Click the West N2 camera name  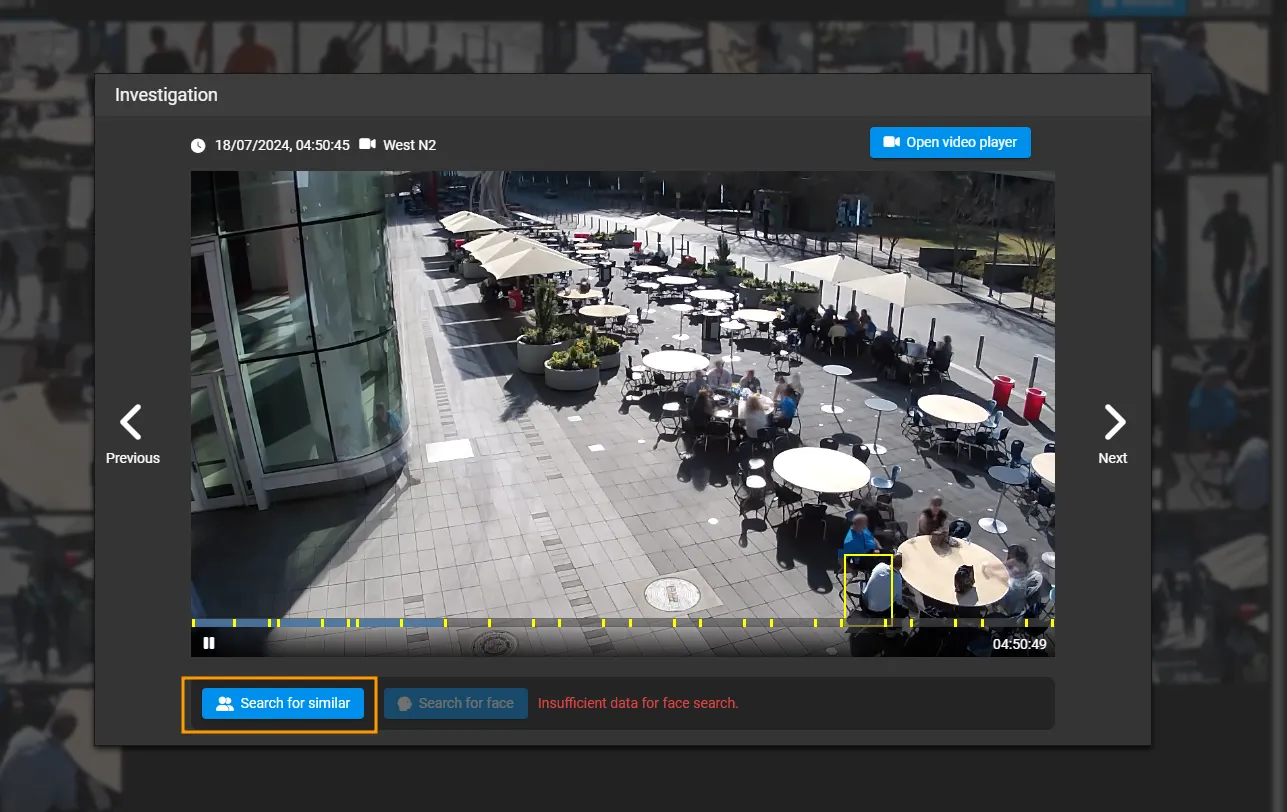[410, 145]
